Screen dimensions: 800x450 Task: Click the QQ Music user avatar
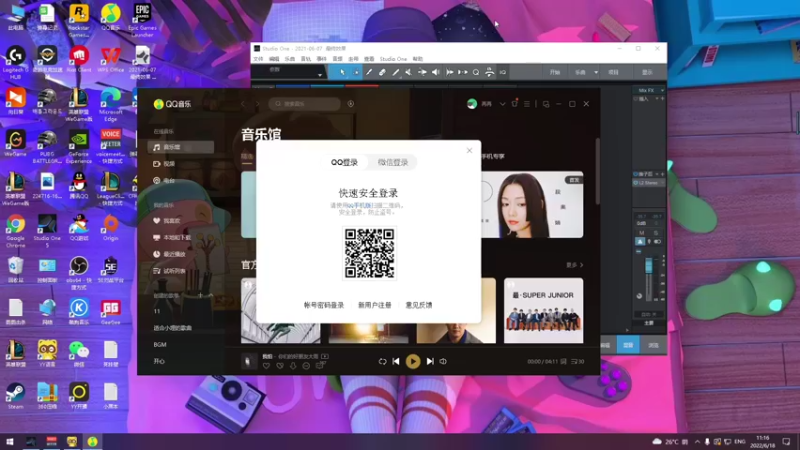472,104
